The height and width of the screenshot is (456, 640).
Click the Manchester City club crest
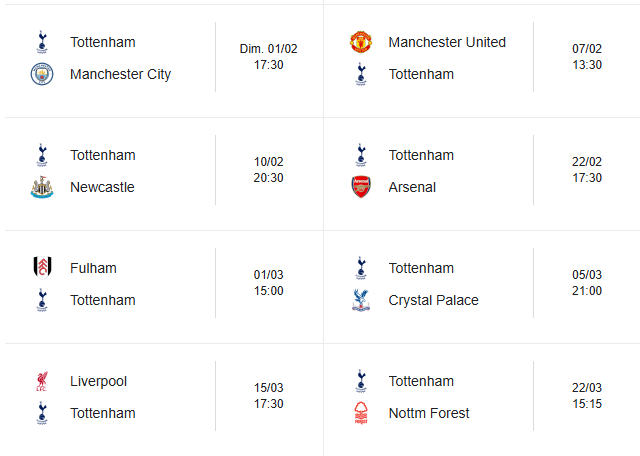click(41, 74)
